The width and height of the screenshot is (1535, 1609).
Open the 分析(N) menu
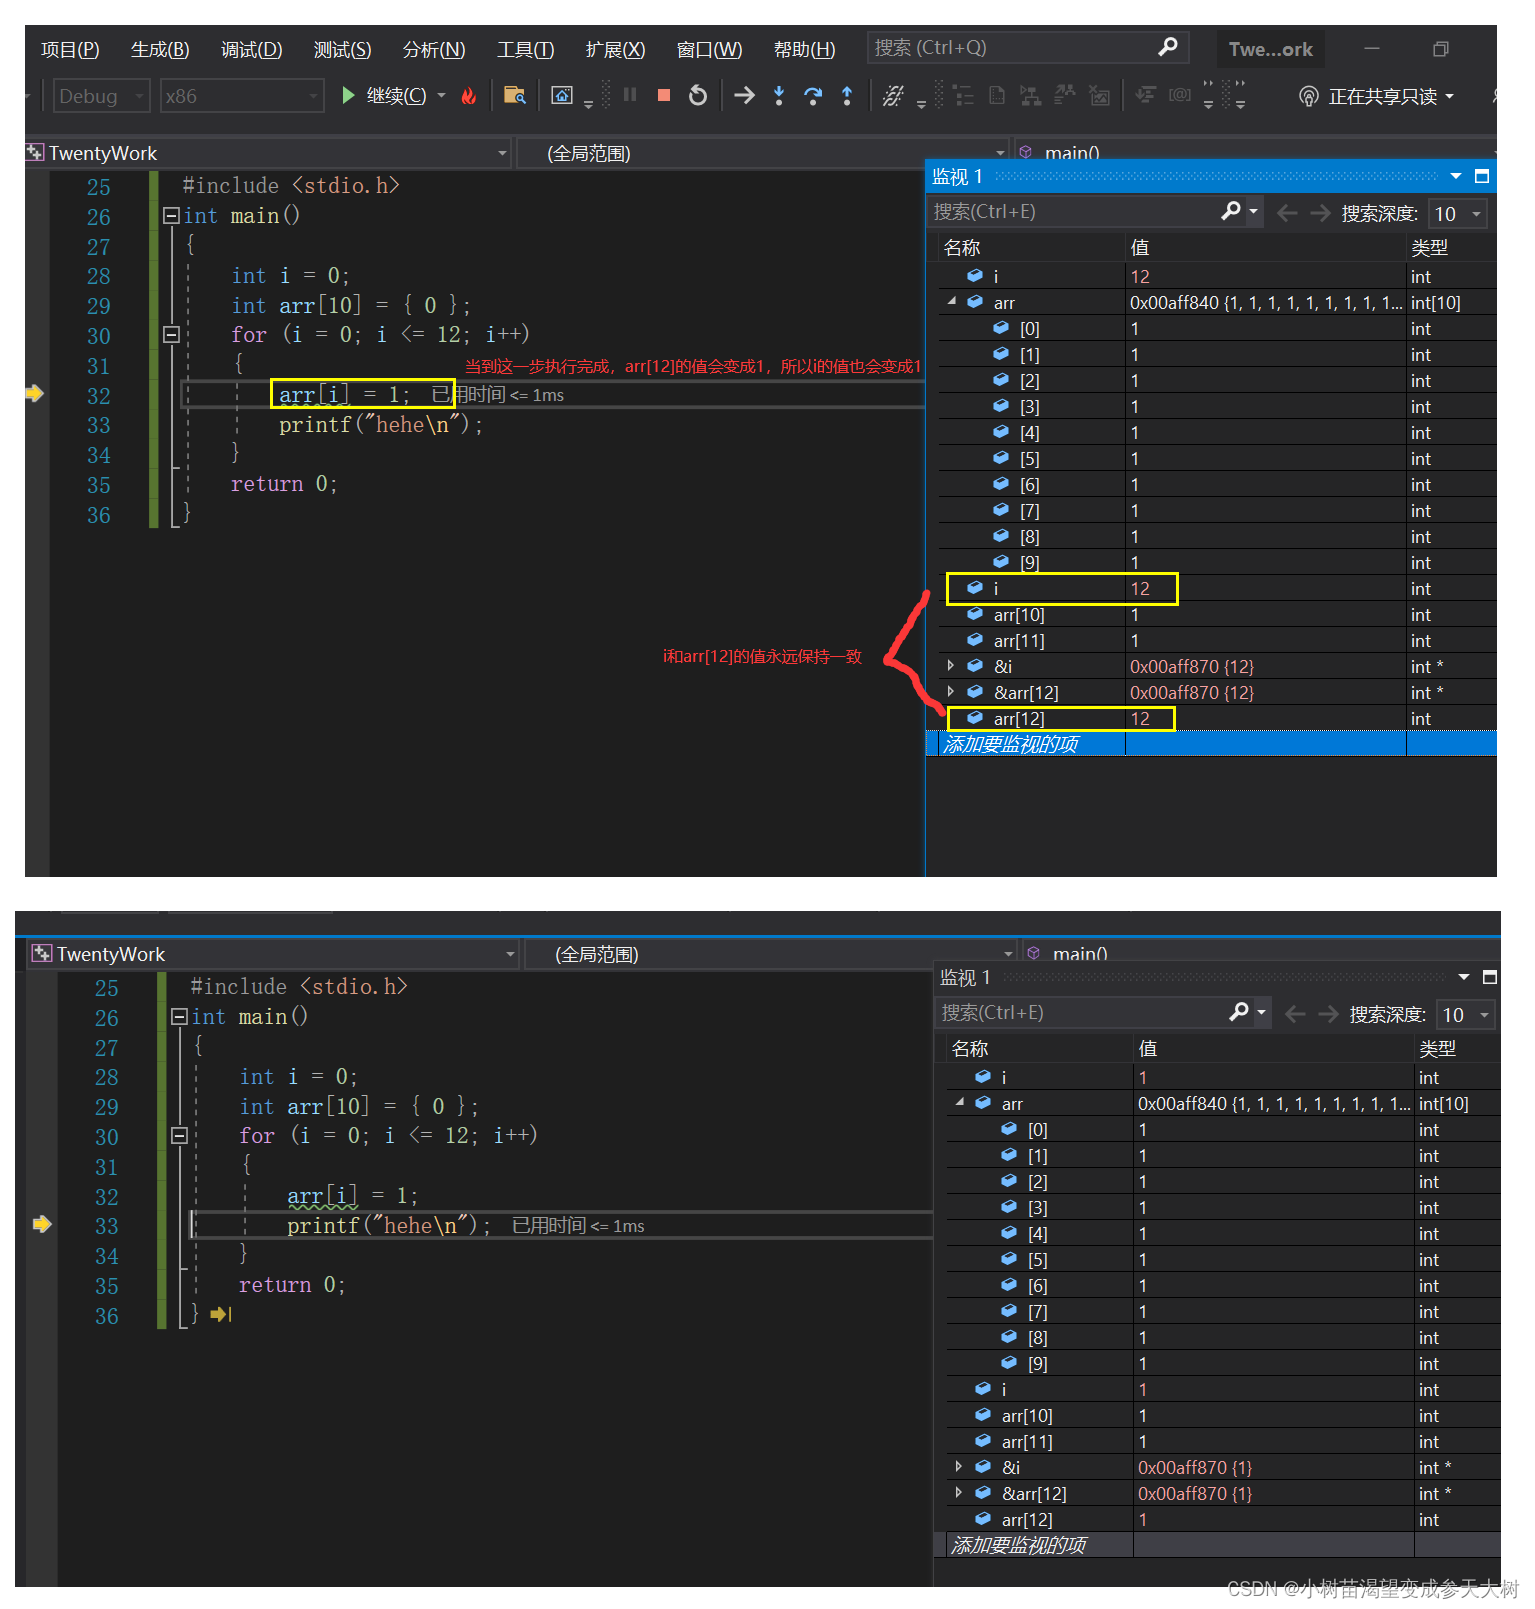(x=434, y=49)
